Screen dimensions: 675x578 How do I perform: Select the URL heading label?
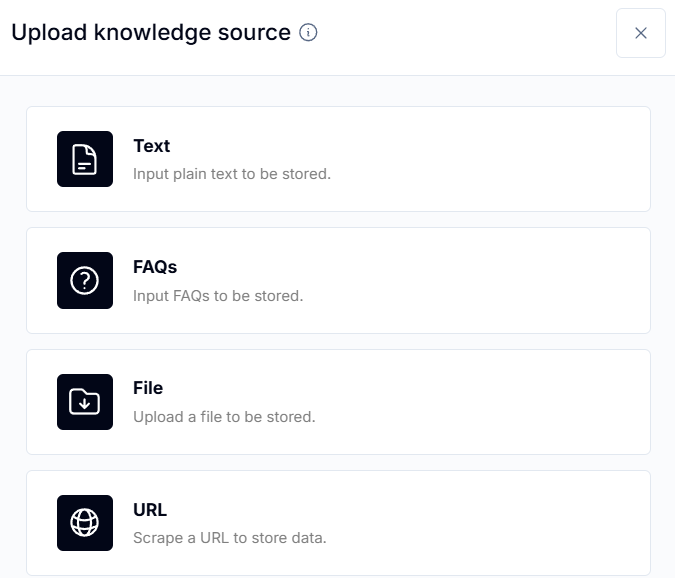coord(150,510)
